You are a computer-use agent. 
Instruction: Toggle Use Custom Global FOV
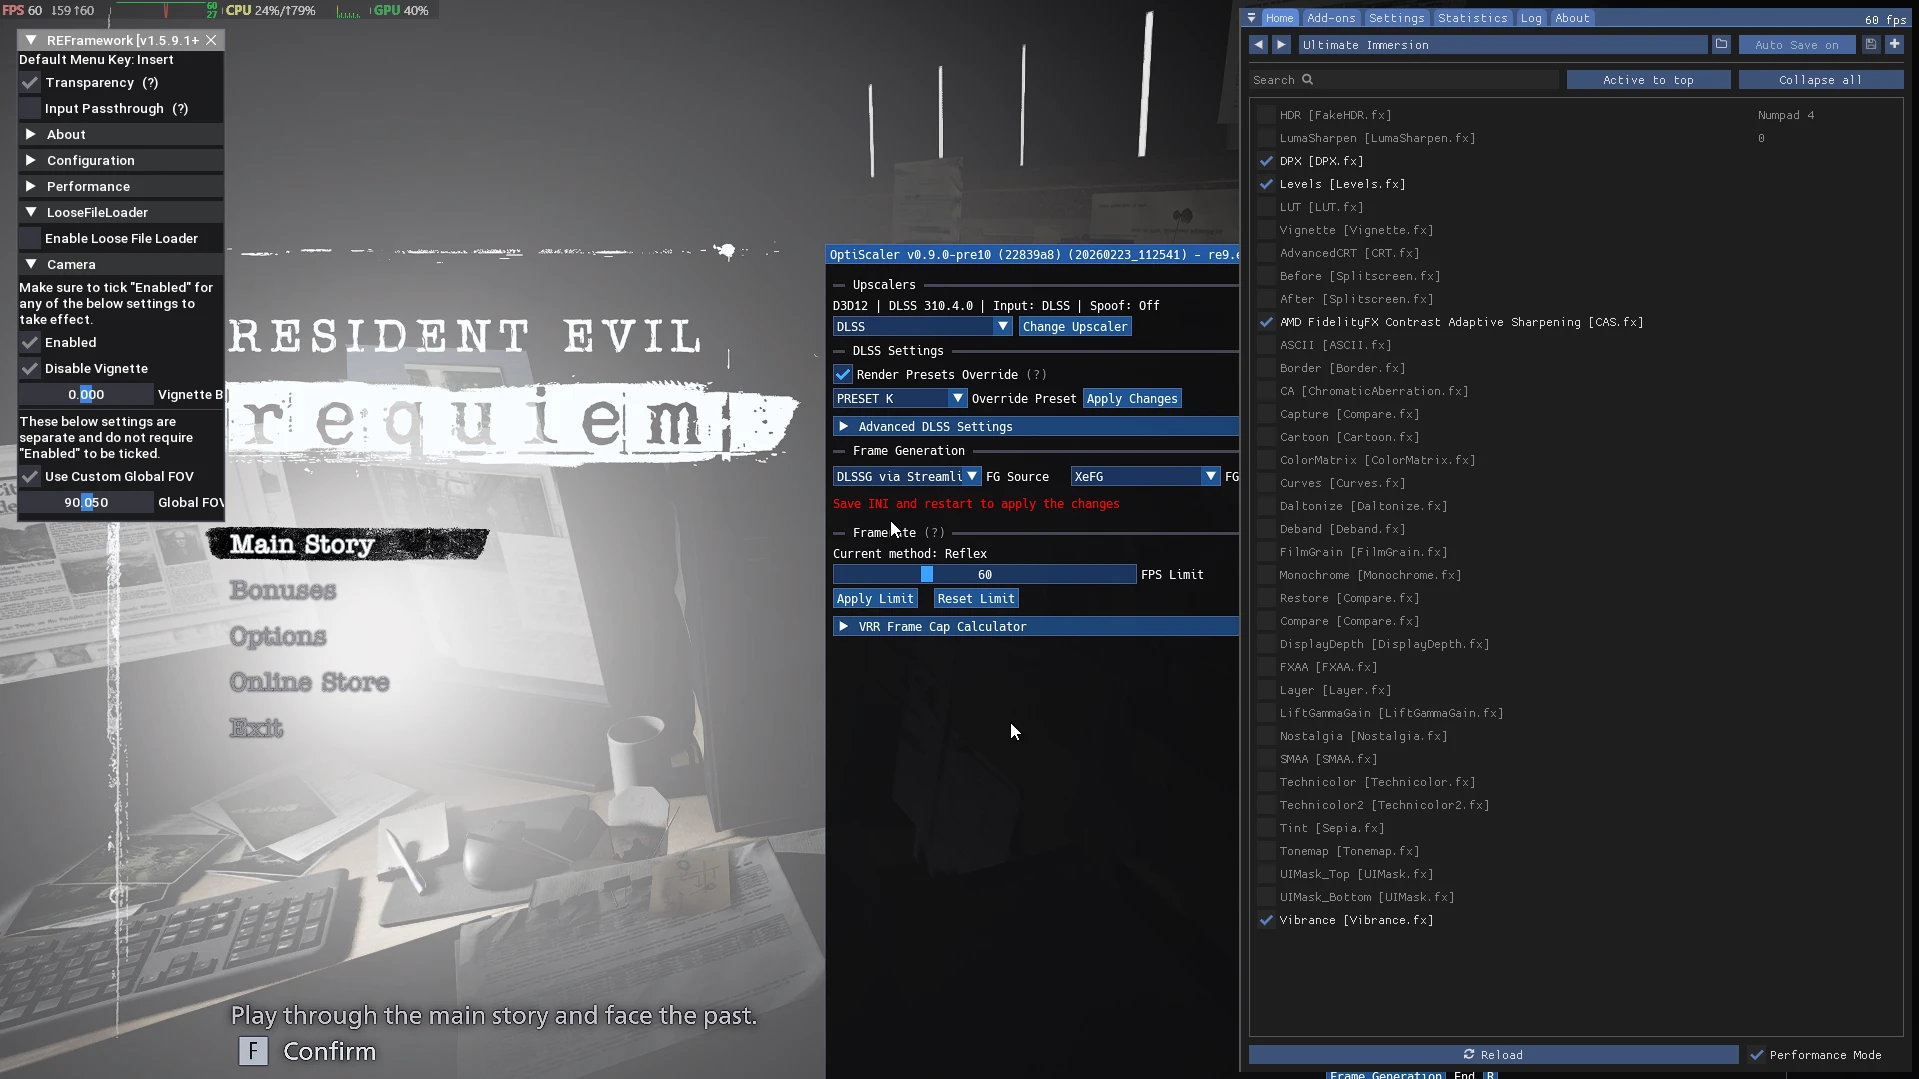tap(30, 477)
